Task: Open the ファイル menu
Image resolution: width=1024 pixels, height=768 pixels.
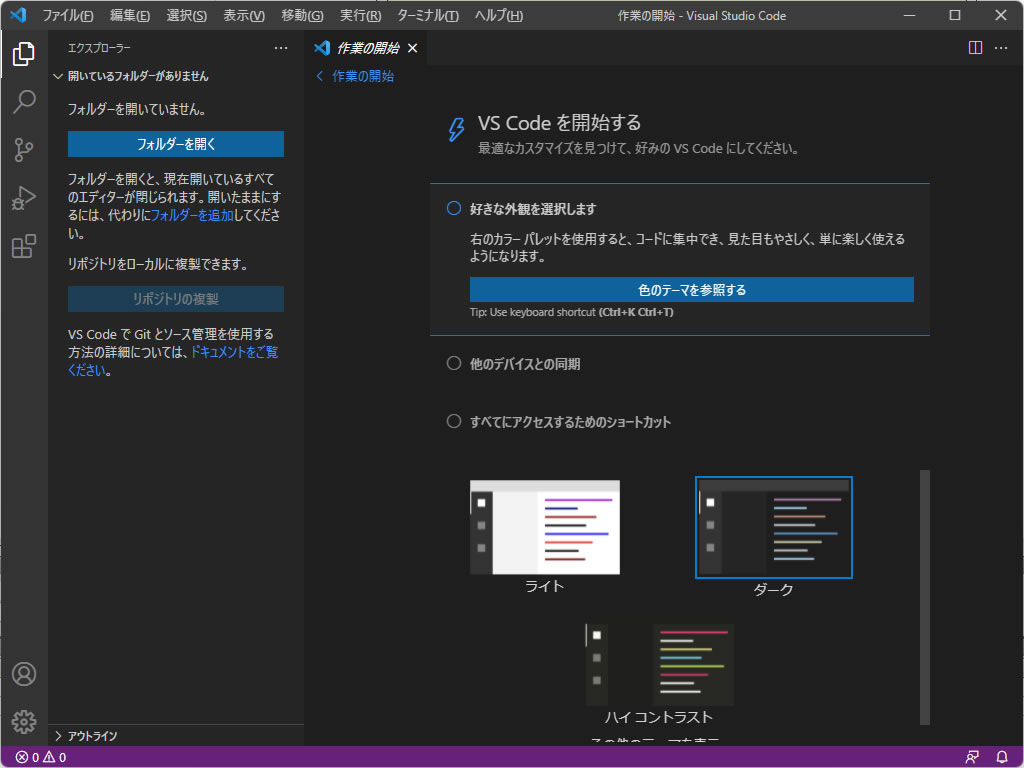Action: (67, 15)
